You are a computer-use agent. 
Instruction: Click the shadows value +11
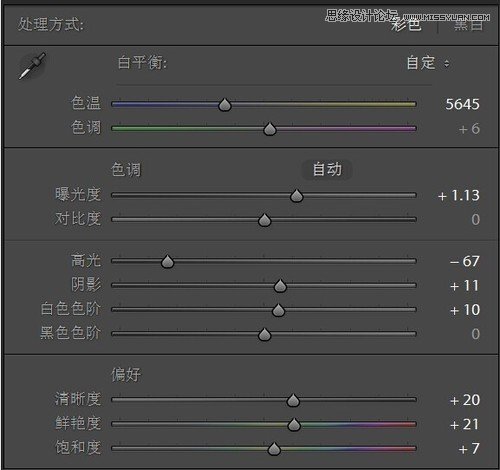coord(464,286)
